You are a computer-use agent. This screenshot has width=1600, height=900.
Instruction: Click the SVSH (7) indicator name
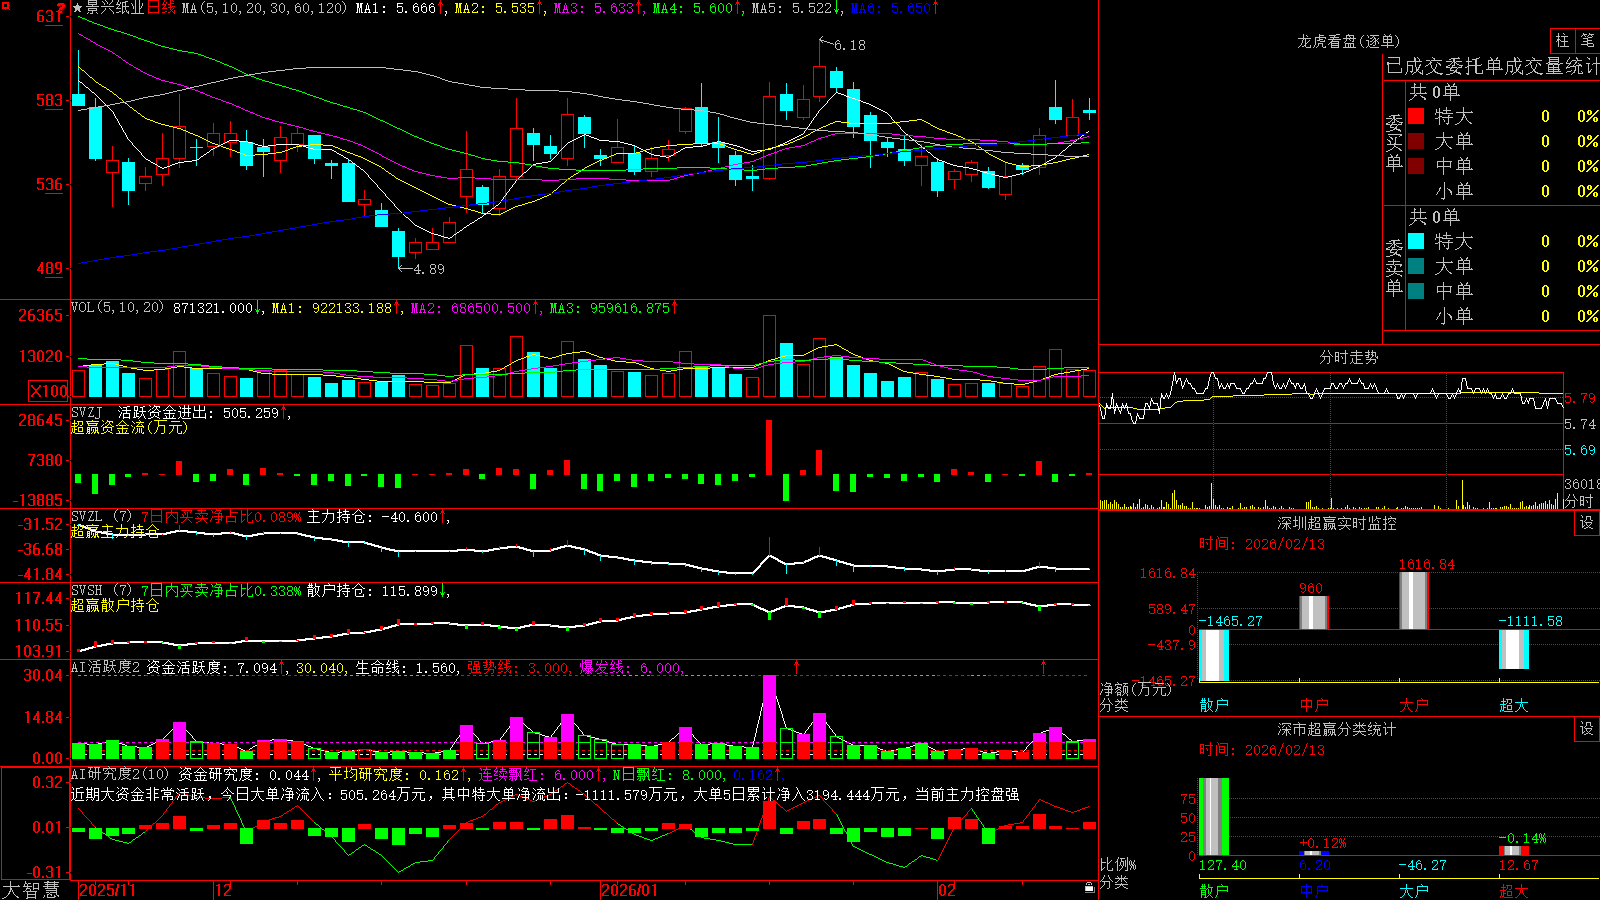point(101,591)
